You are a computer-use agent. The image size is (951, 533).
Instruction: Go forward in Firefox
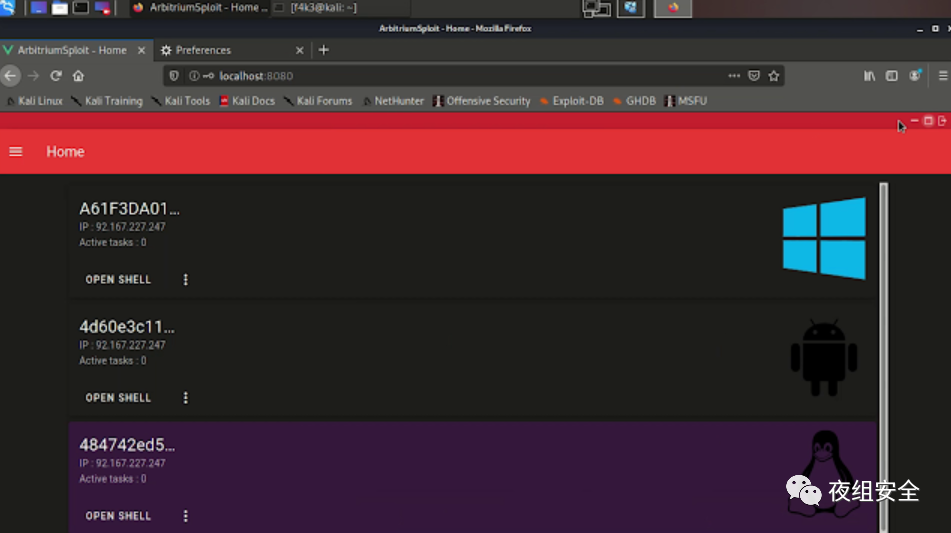(33, 76)
